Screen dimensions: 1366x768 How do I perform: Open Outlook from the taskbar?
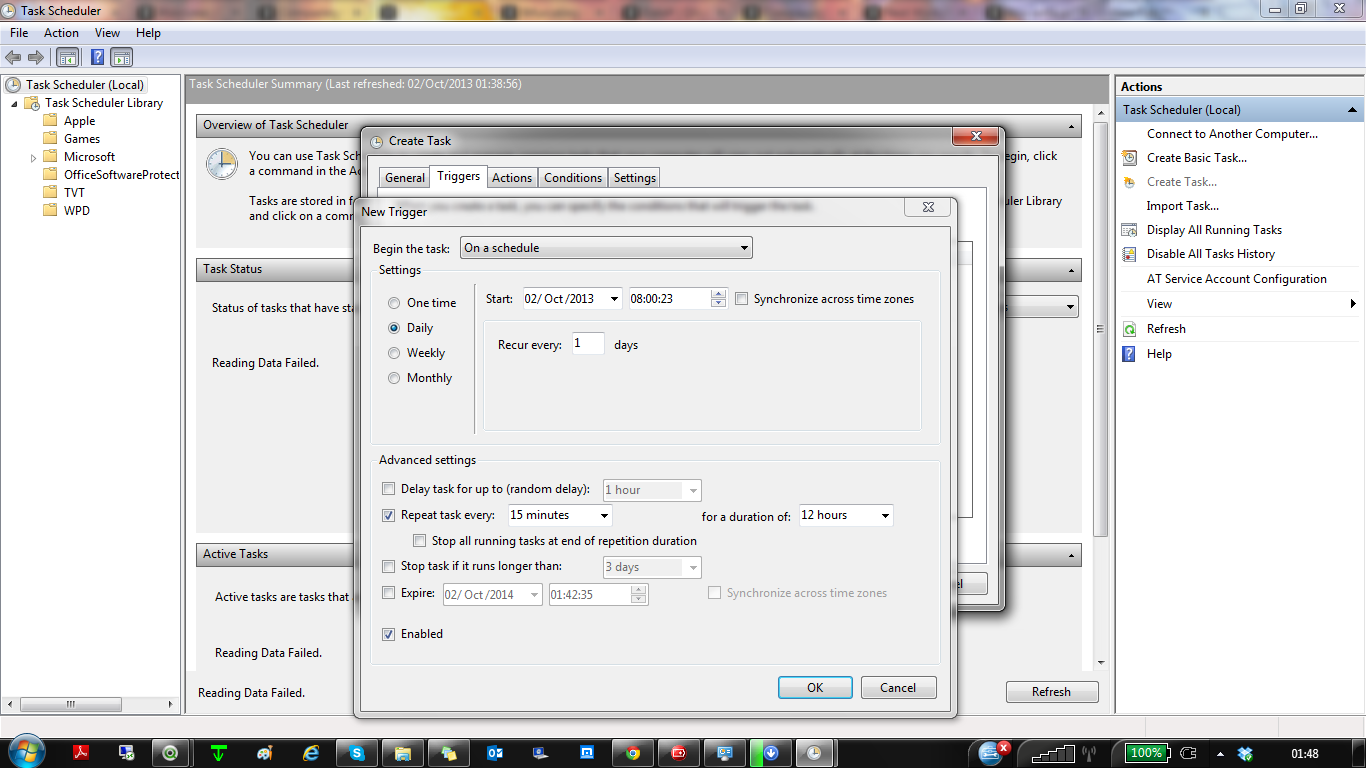[x=494, y=753]
